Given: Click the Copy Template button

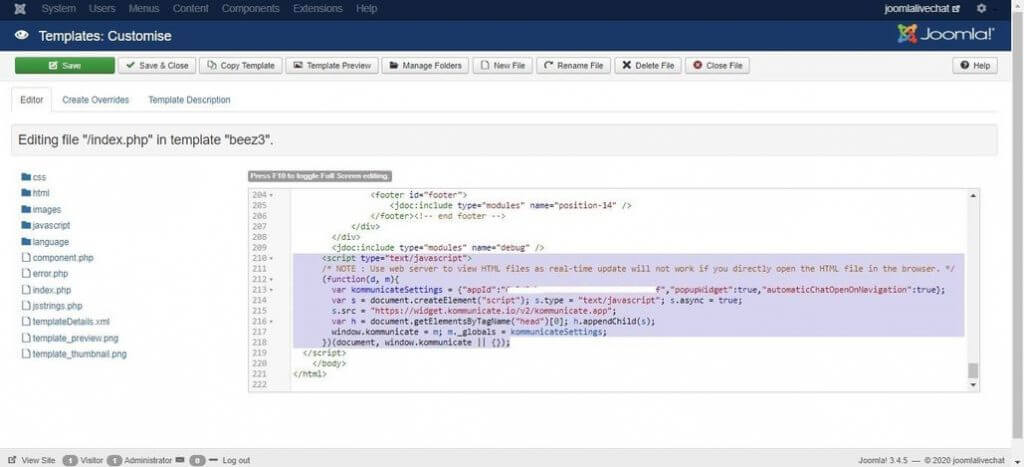Looking at the screenshot, I should [241, 66].
